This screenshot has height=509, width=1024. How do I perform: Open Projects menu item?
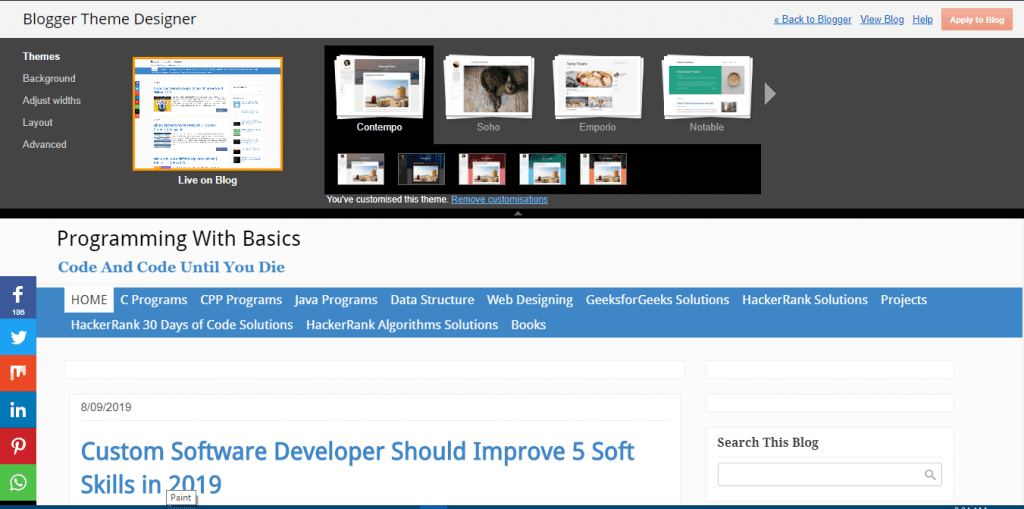click(x=904, y=300)
